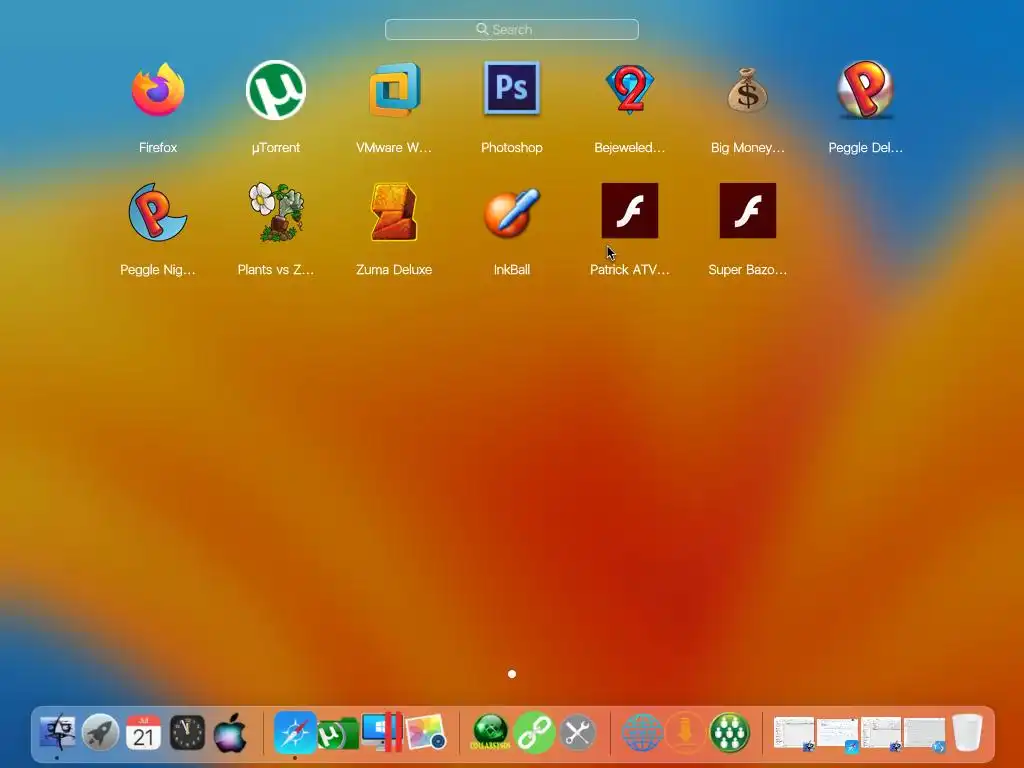Image resolution: width=1024 pixels, height=768 pixels.
Task: Click the Apple logo icon in dock
Action: click(x=231, y=733)
